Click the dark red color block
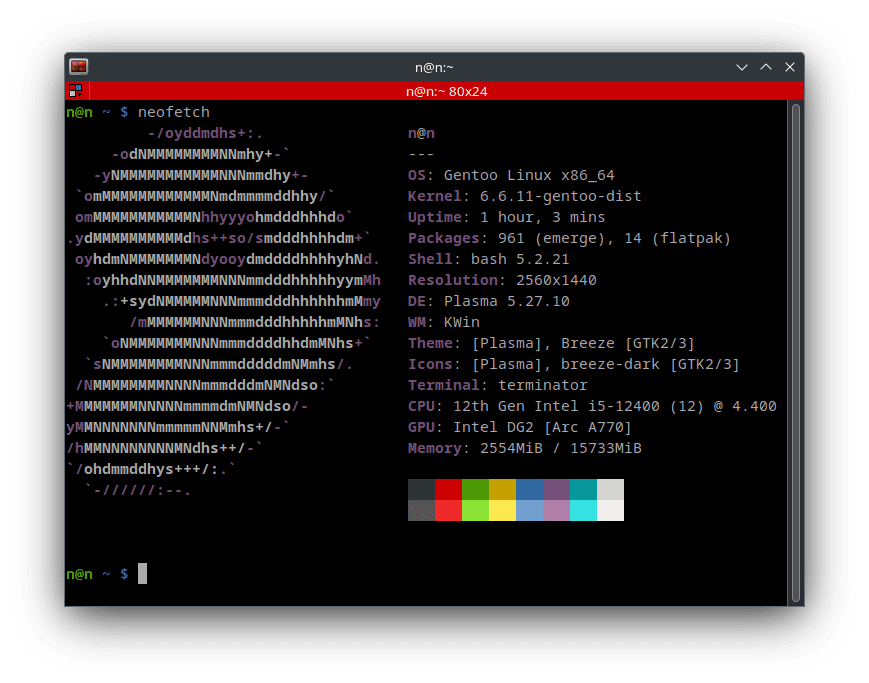 click(448, 490)
